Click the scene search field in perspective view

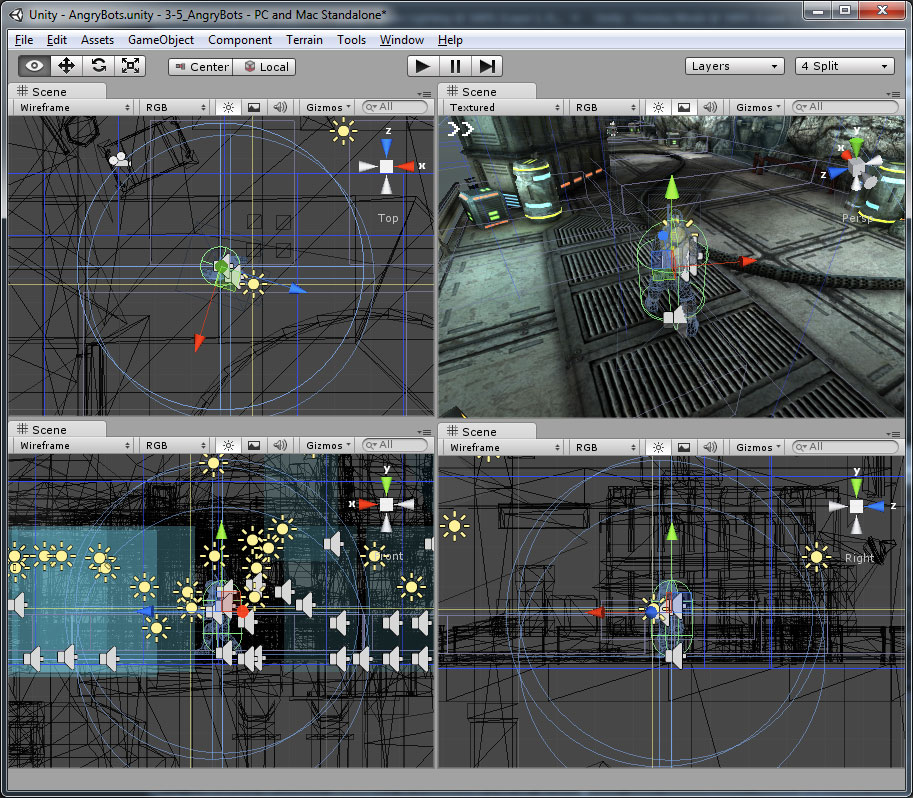click(x=845, y=107)
